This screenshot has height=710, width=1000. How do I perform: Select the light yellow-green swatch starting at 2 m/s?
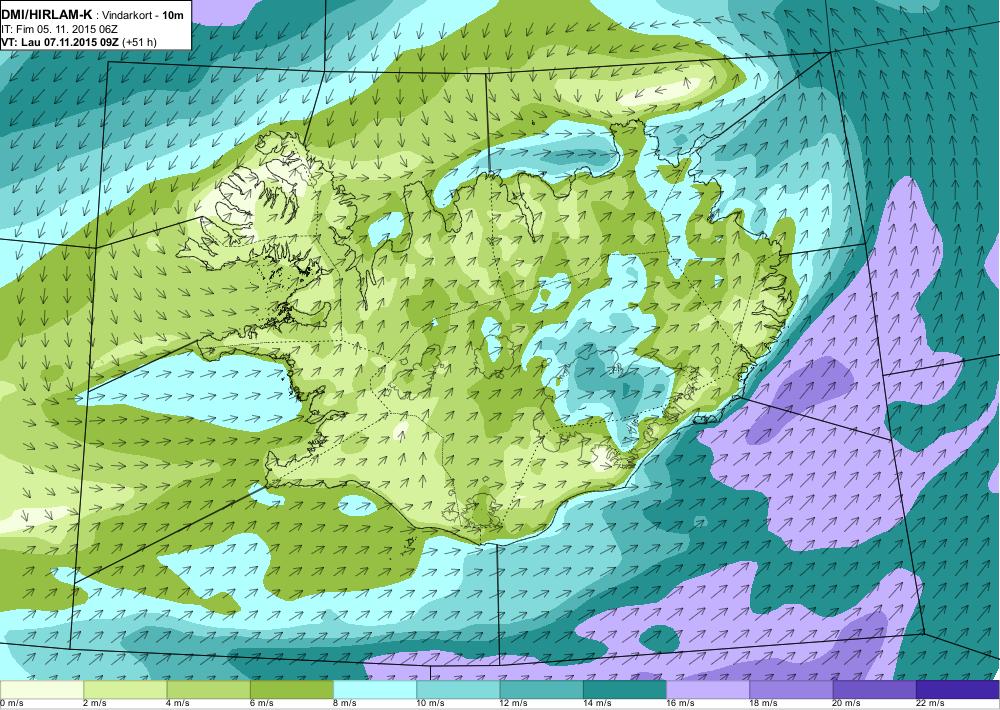click(x=125, y=689)
